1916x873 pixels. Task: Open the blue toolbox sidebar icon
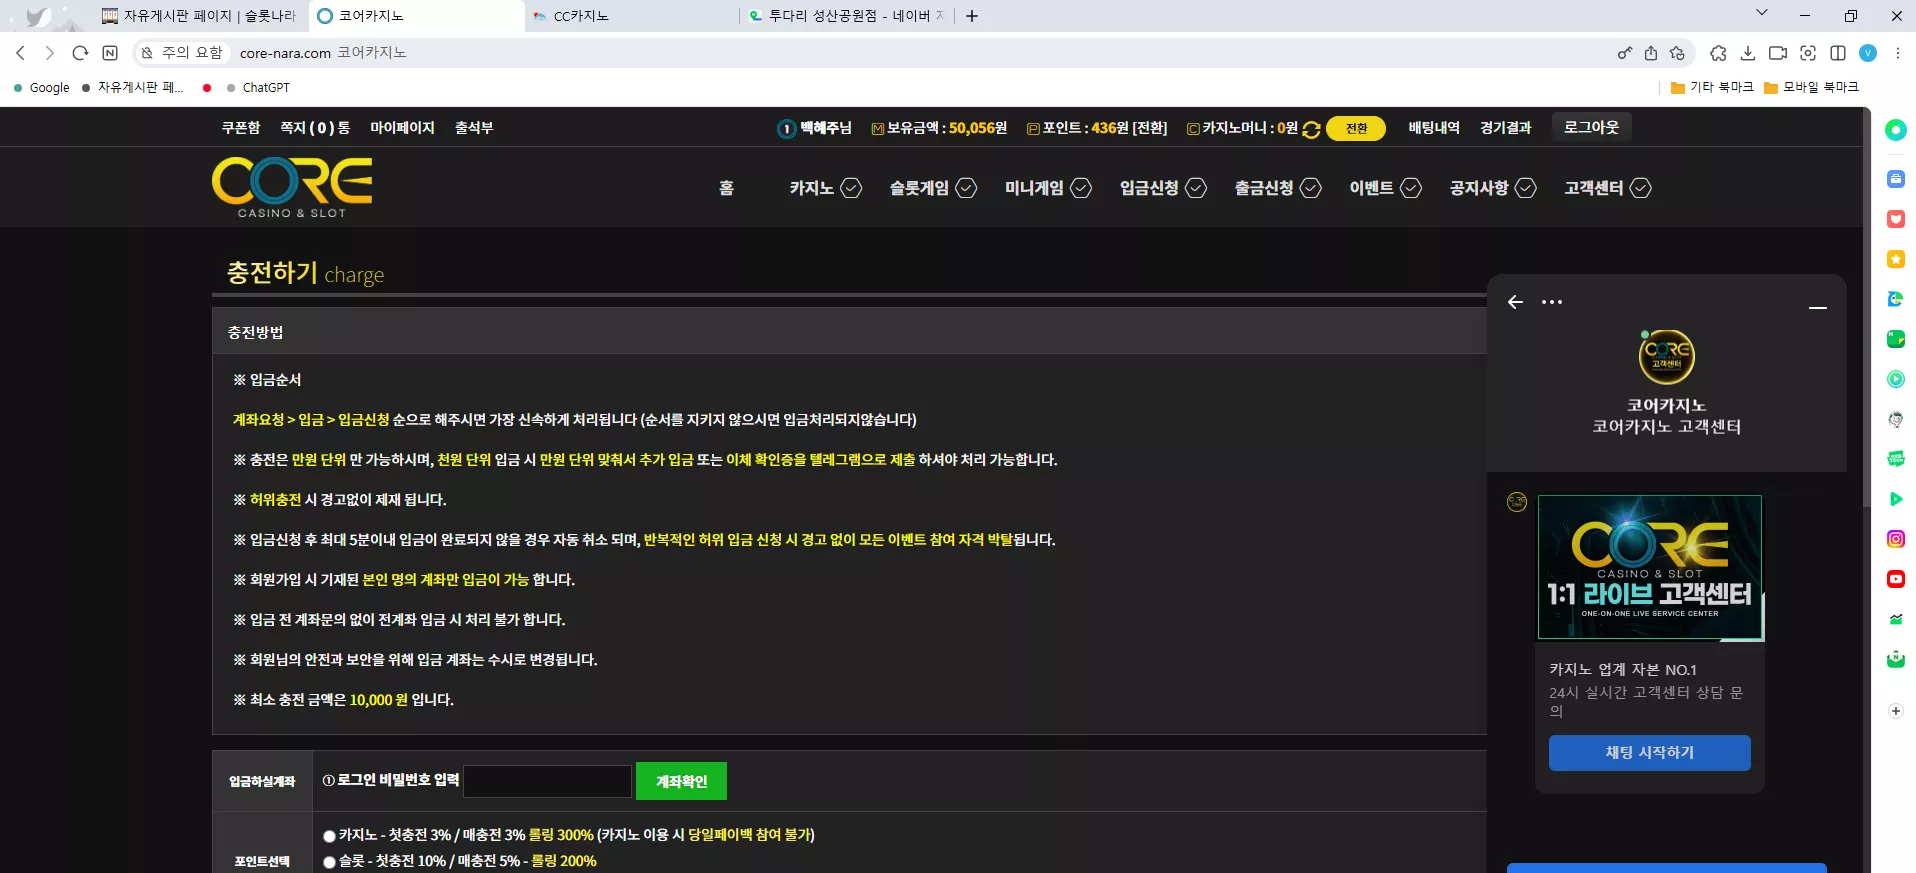[x=1896, y=179]
